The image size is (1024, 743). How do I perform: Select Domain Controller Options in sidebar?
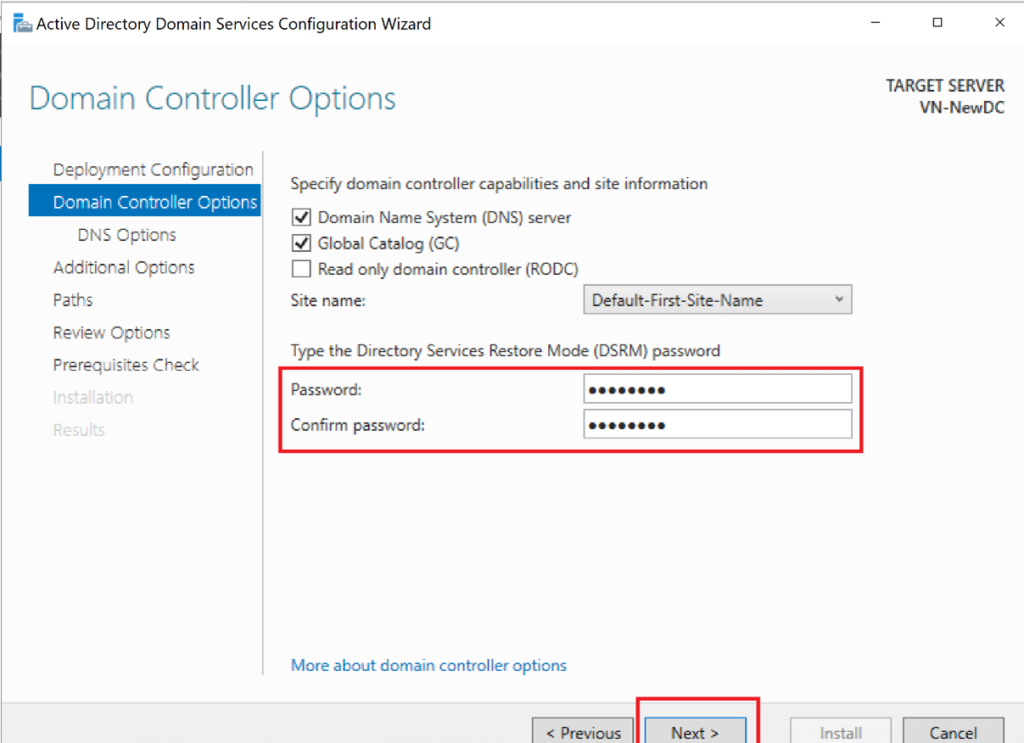tap(155, 202)
